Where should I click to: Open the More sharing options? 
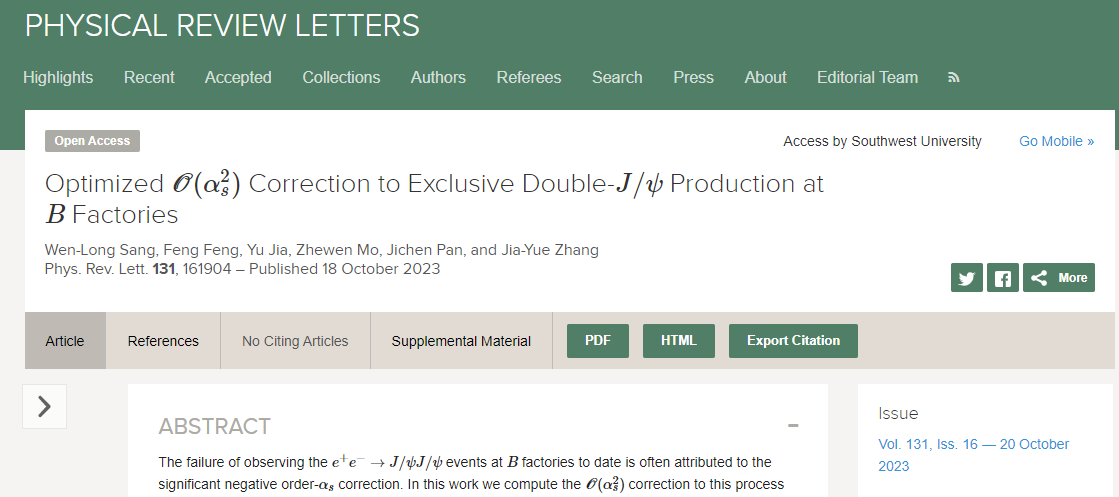pyautogui.click(x=1059, y=278)
